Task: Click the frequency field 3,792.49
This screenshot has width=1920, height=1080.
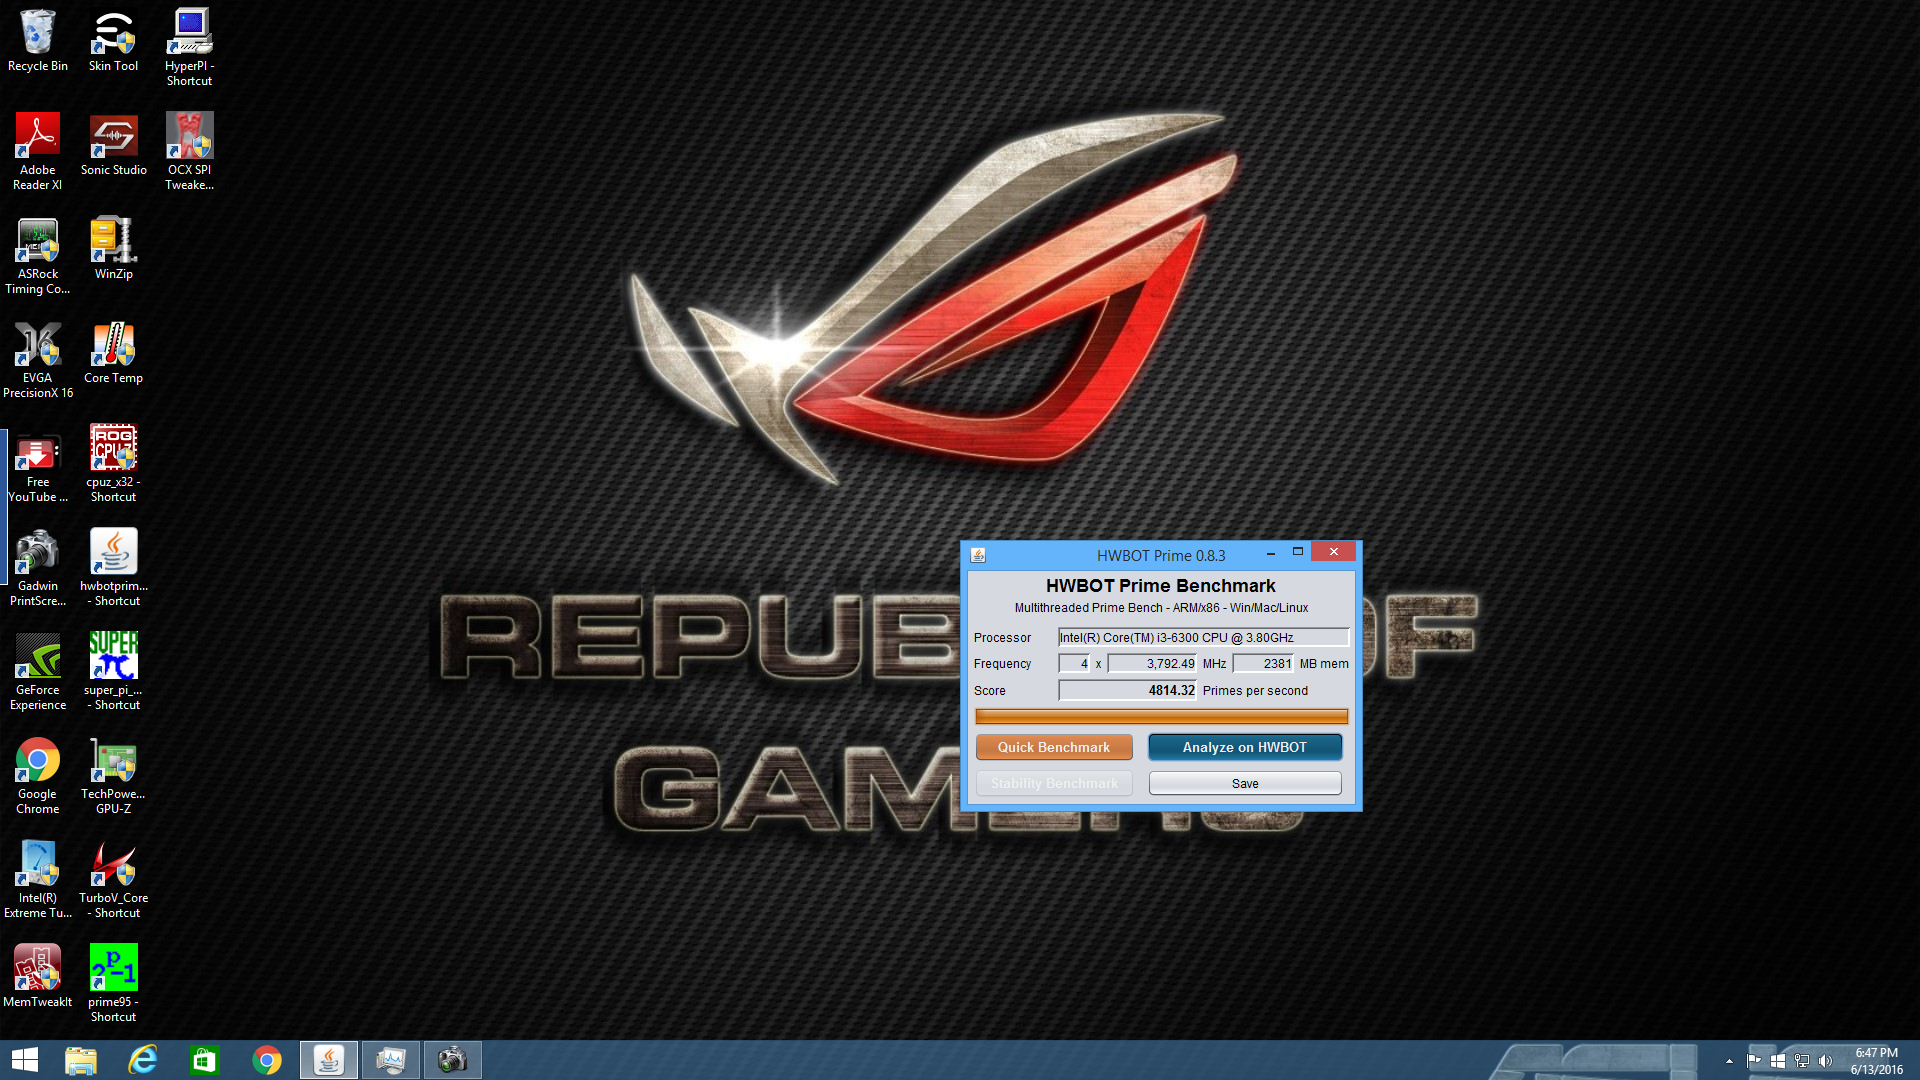Action: pos(1152,663)
